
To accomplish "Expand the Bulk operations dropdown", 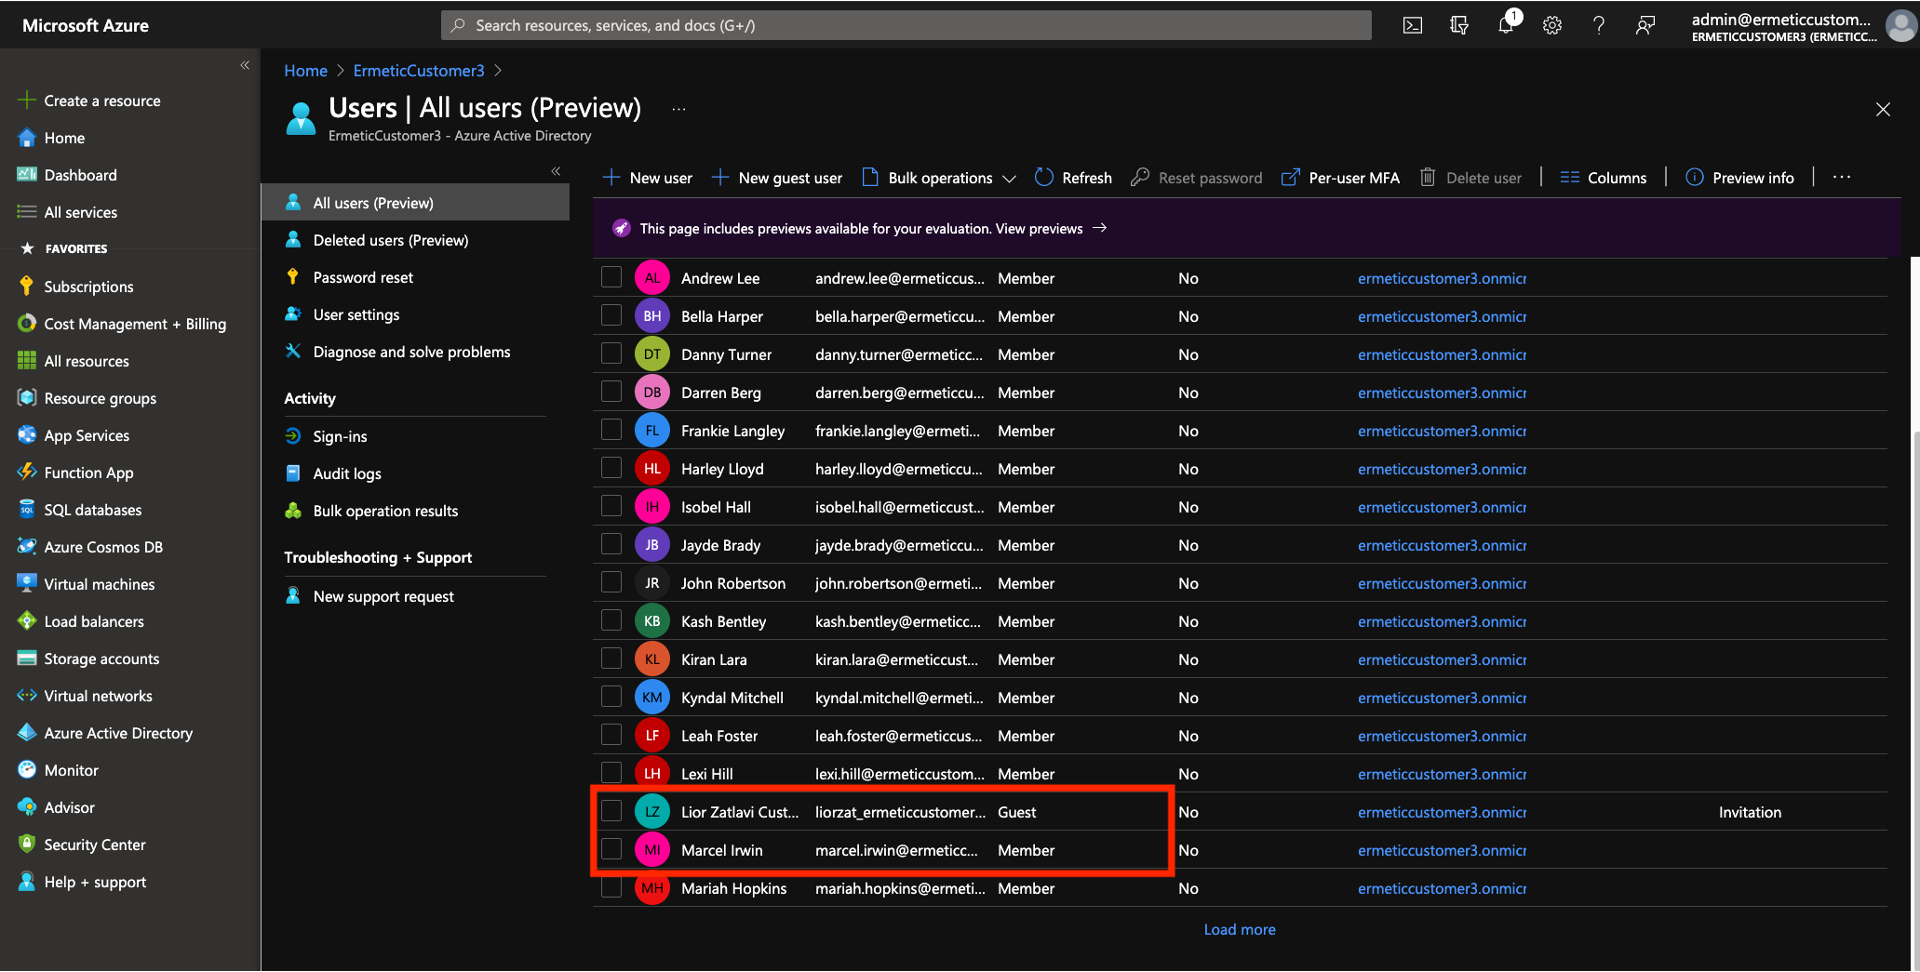I will click(x=938, y=178).
